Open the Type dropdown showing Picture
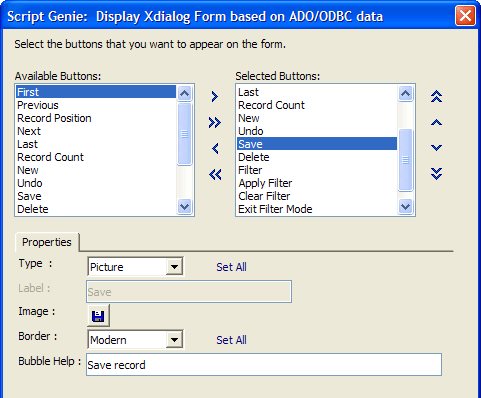Image resolution: width=481 pixels, height=398 pixels. [174, 267]
